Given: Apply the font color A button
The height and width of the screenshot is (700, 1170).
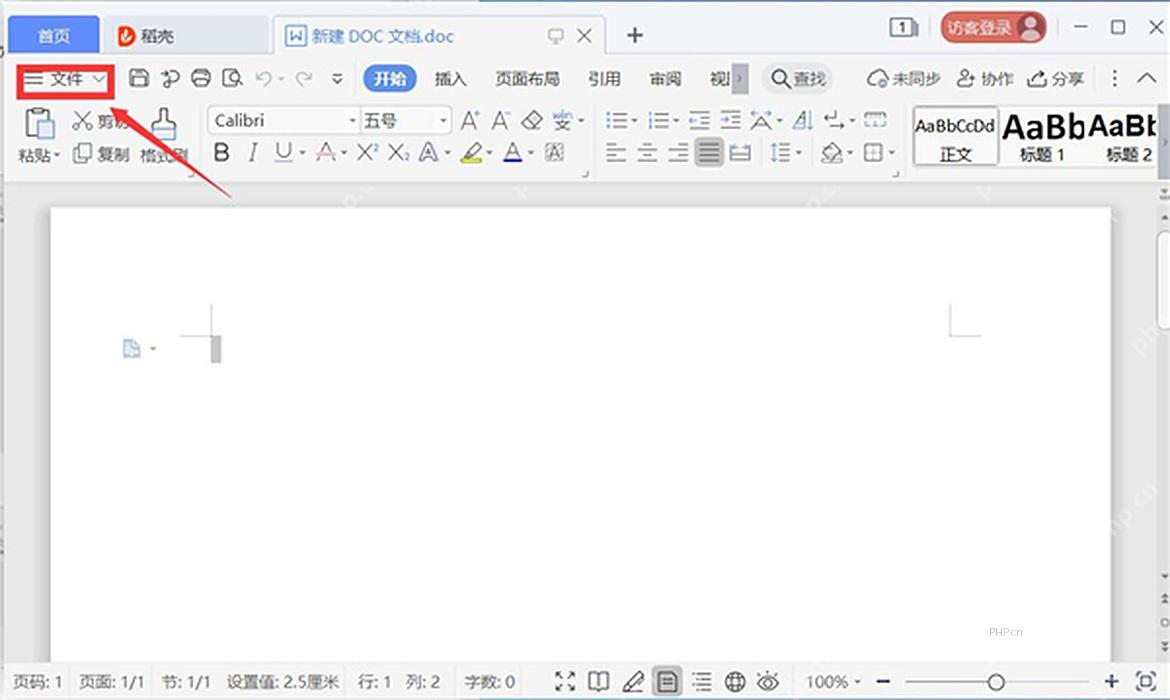Looking at the screenshot, I should pyautogui.click(x=513, y=153).
